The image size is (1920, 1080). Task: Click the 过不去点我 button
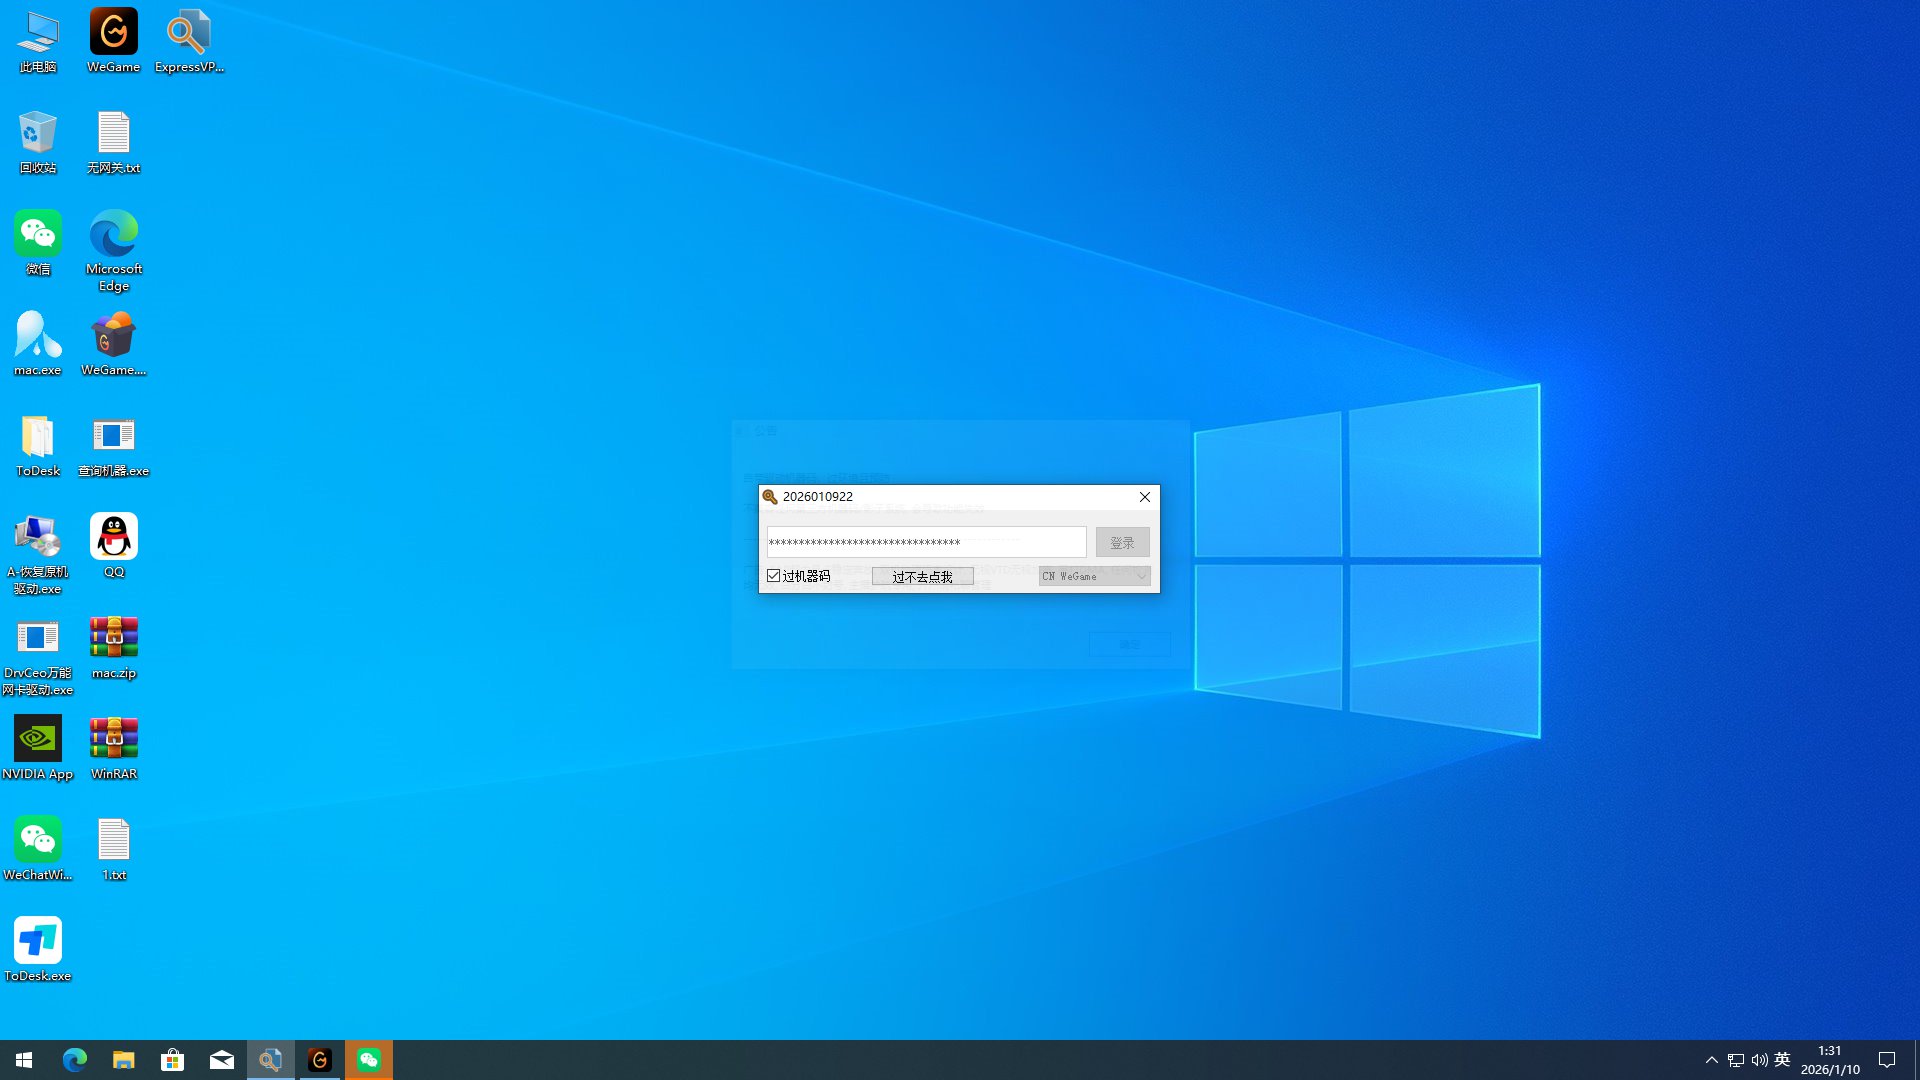click(x=922, y=577)
